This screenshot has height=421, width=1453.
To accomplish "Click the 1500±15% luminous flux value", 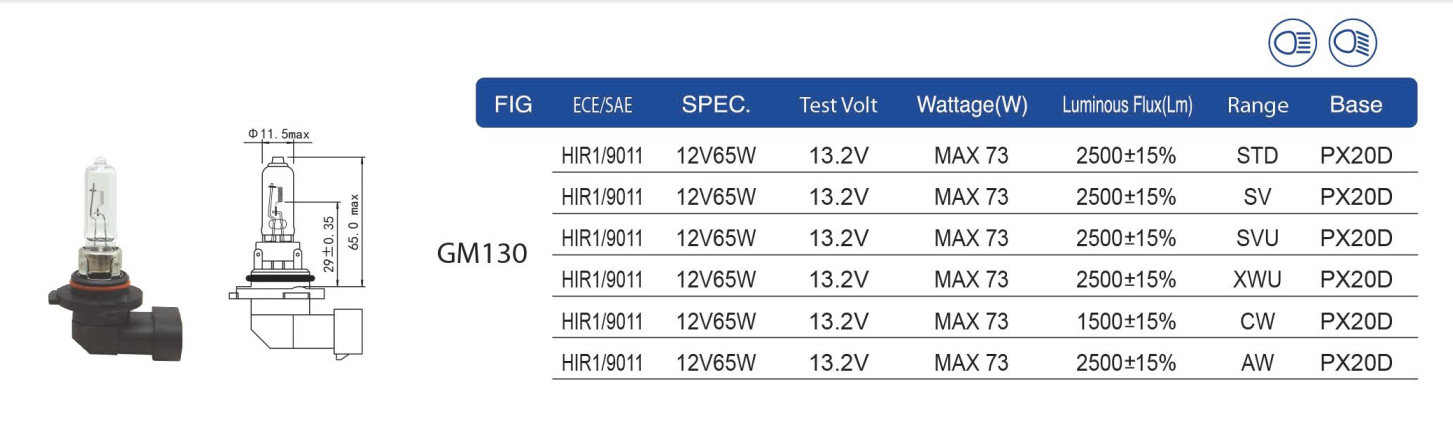I will click(x=1126, y=322).
